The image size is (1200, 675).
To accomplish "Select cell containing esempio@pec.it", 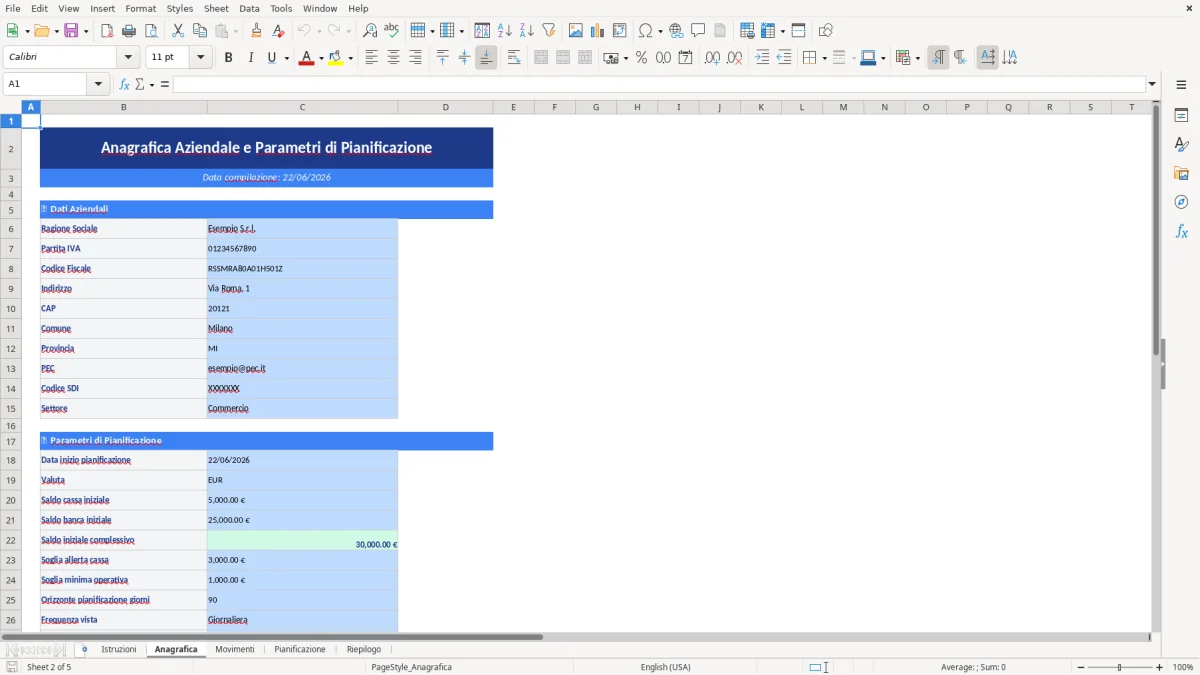I will tap(302, 368).
